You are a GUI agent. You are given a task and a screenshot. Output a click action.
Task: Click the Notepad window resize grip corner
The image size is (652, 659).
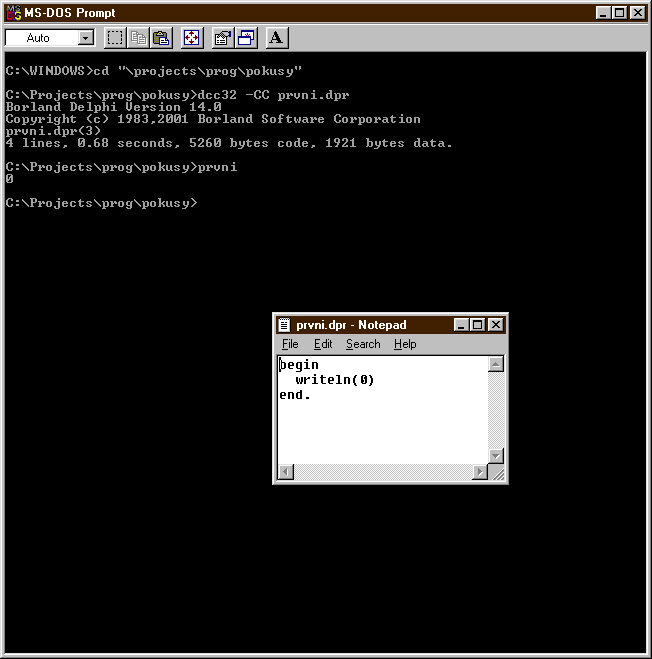(x=497, y=473)
